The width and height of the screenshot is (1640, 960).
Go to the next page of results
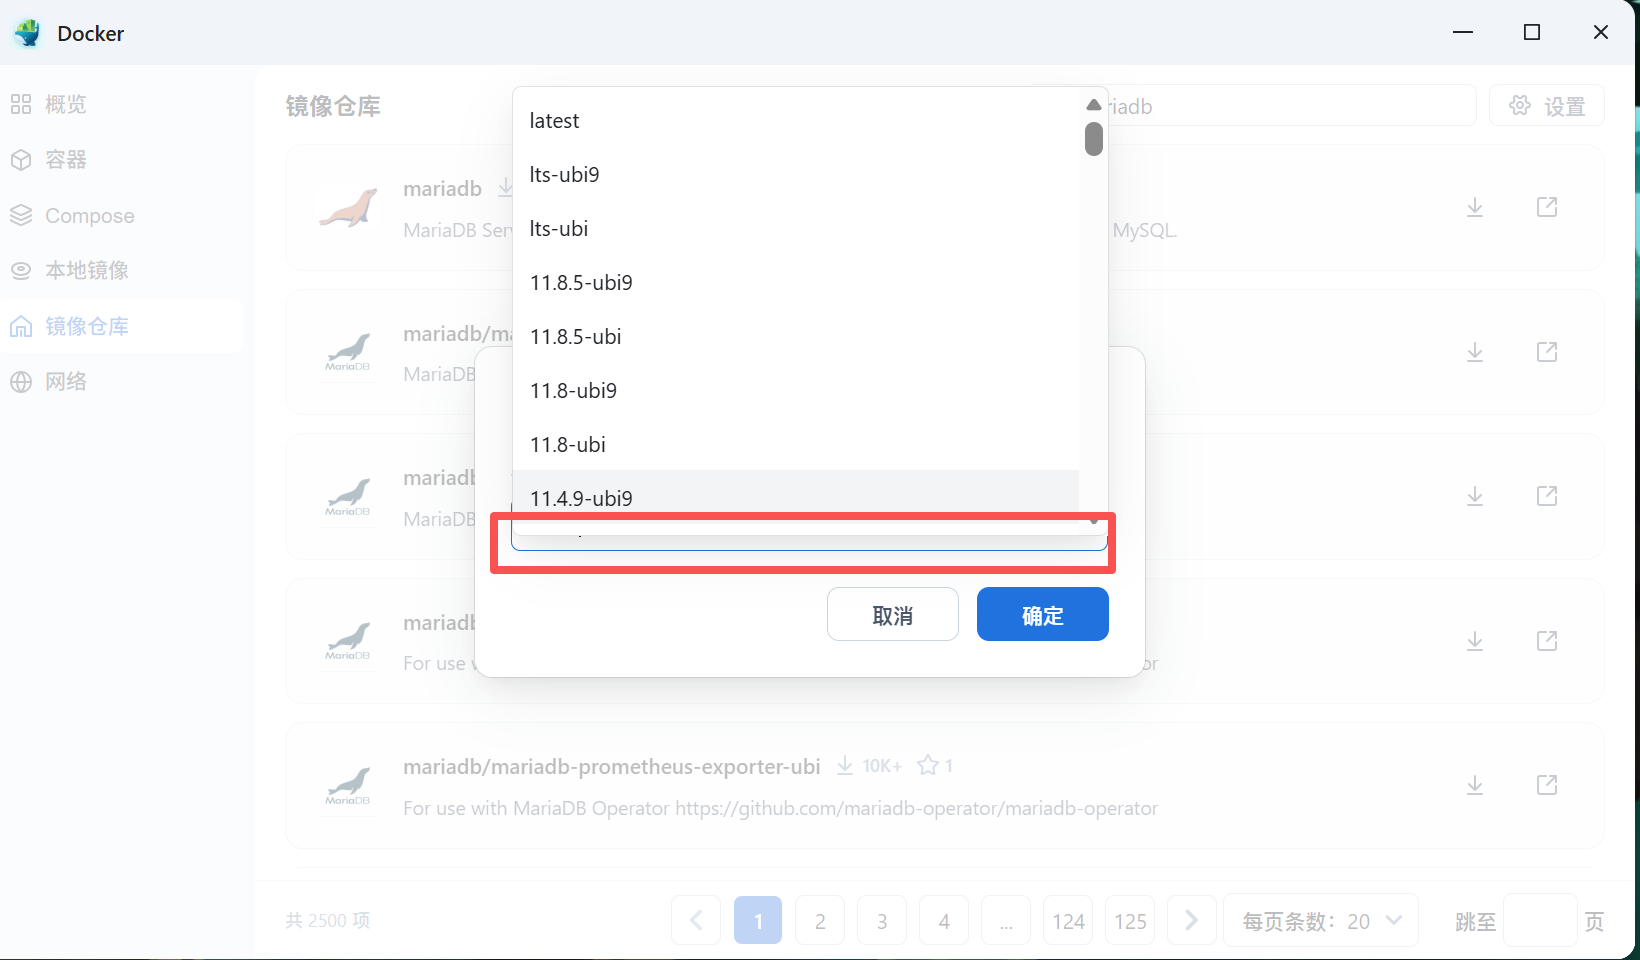[x=1192, y=920]
